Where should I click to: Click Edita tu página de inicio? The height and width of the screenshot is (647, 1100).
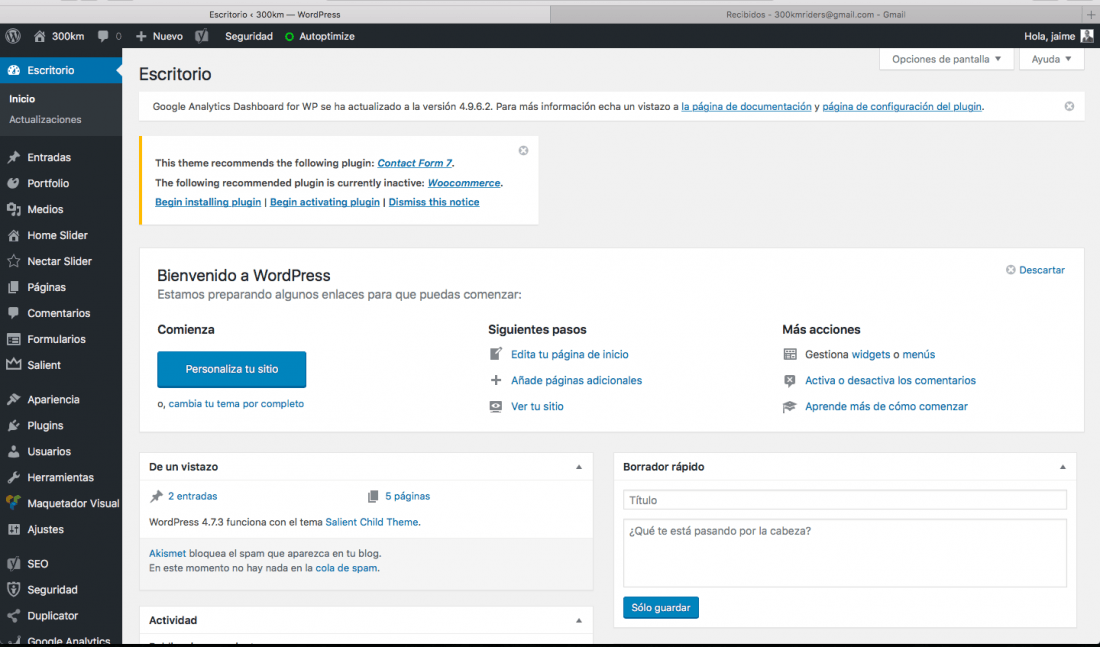[569, 354]
